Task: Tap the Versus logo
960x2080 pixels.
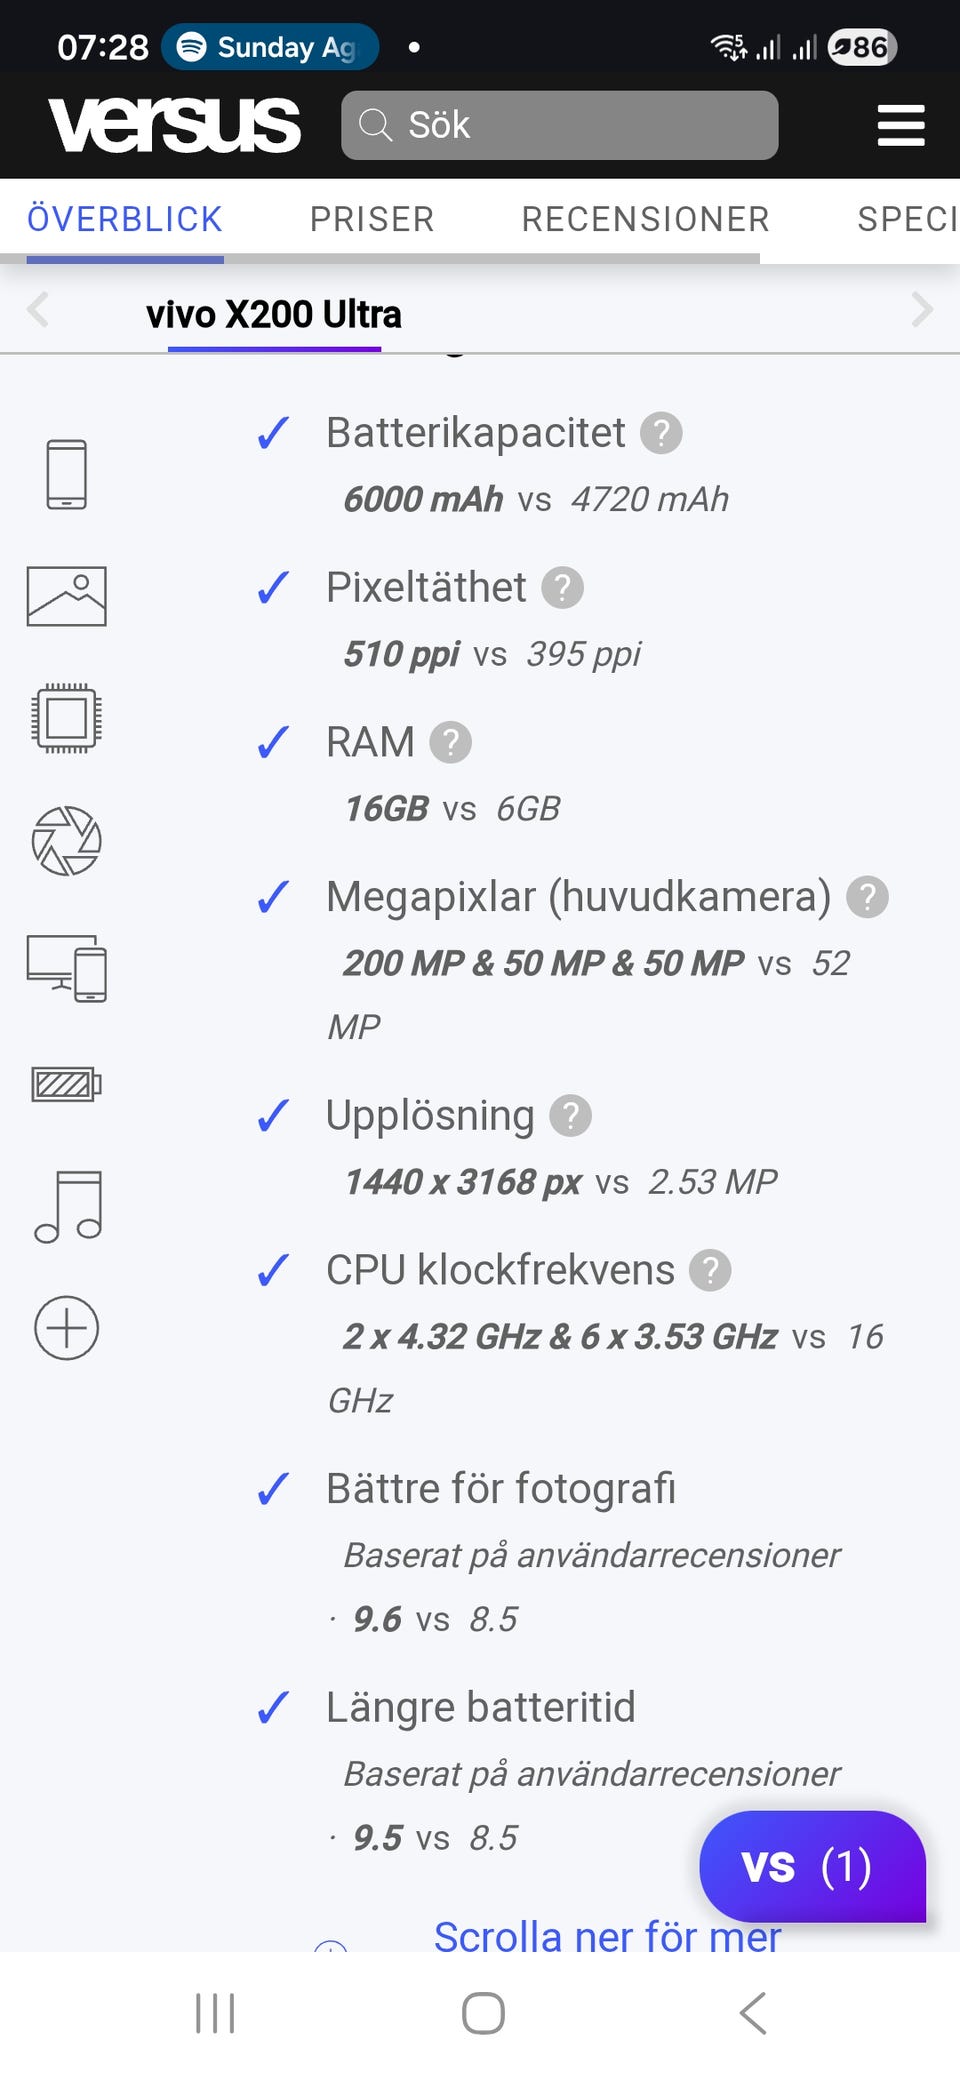Action: click(x=175, y=125)
